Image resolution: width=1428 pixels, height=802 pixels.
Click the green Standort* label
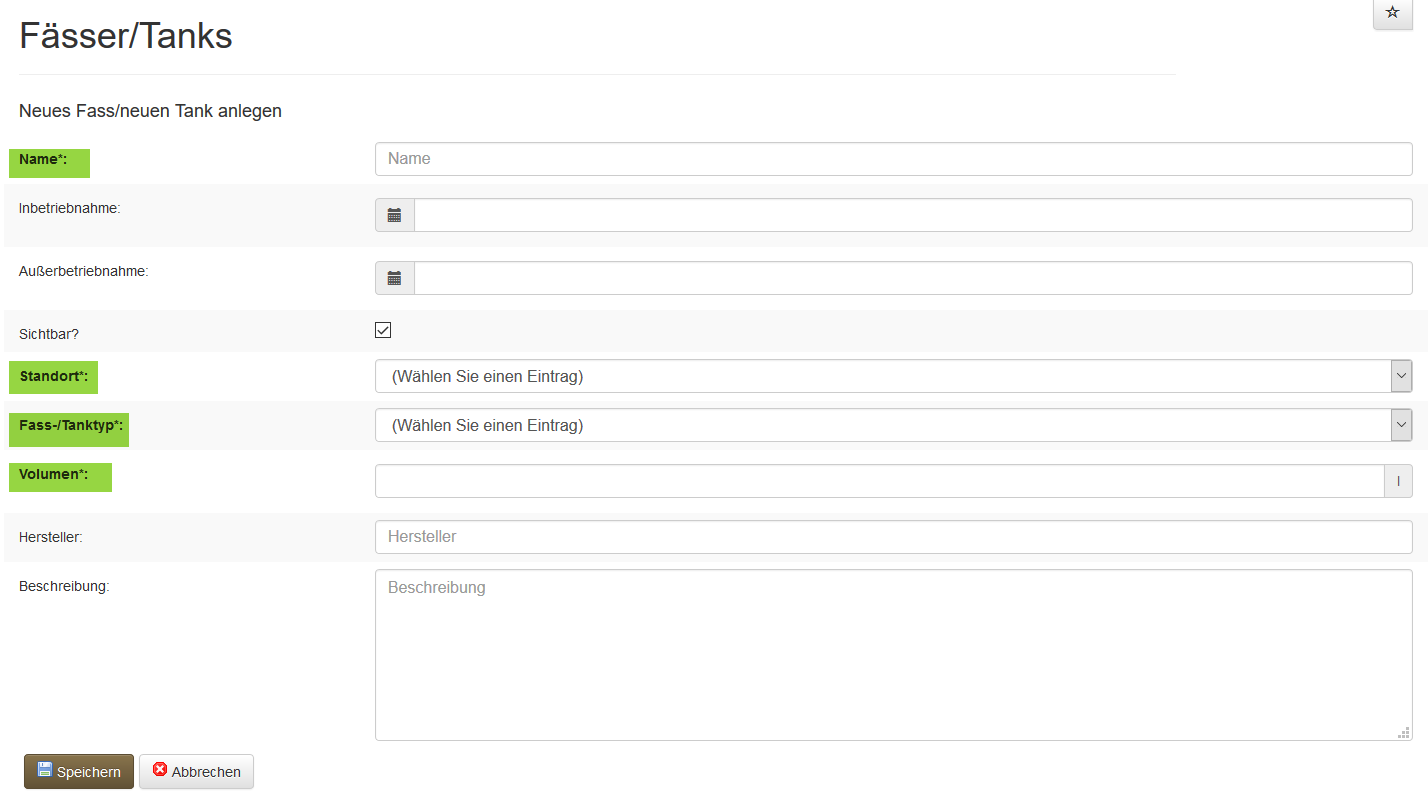coord(54,377)
